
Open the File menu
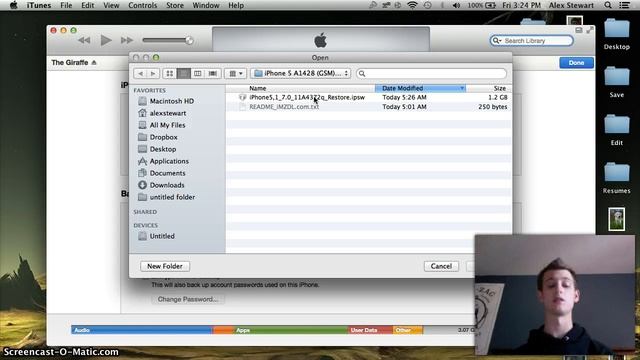click(x=66, y=5)
